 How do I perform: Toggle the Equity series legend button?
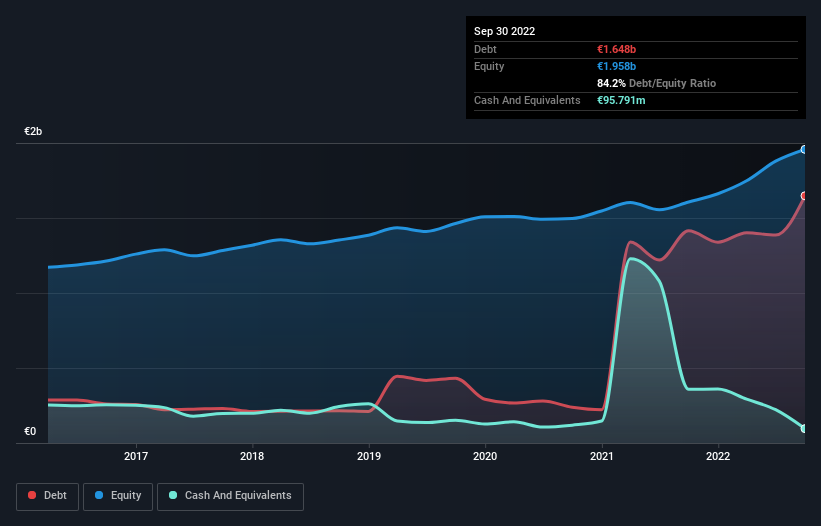coord(118,496)
